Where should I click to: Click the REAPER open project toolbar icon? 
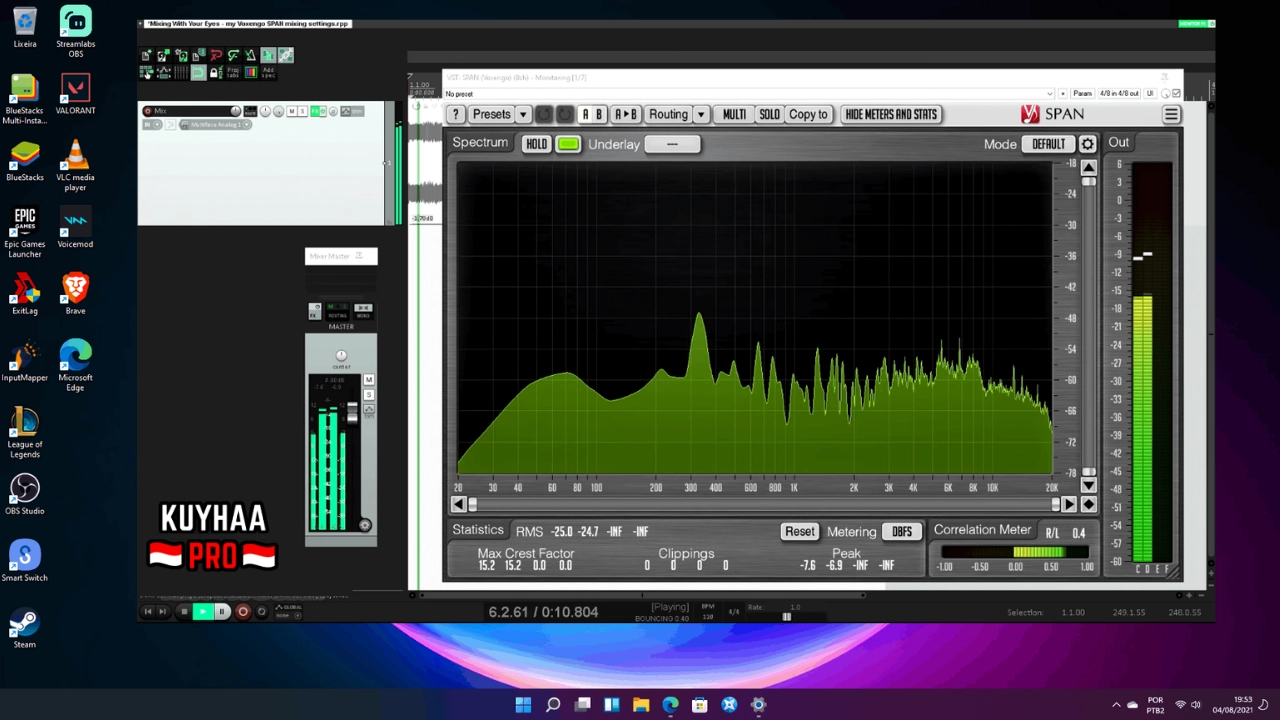click(163, 55)
